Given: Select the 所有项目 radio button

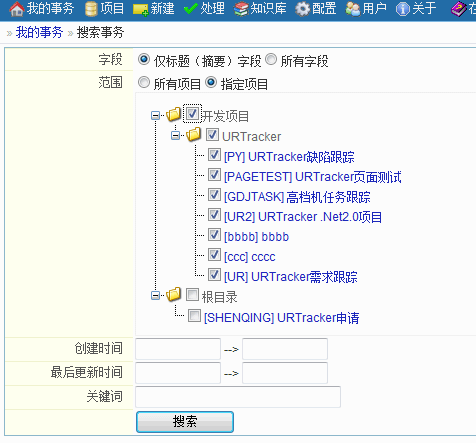Looking at the screenshot, I should pos(144,82).
